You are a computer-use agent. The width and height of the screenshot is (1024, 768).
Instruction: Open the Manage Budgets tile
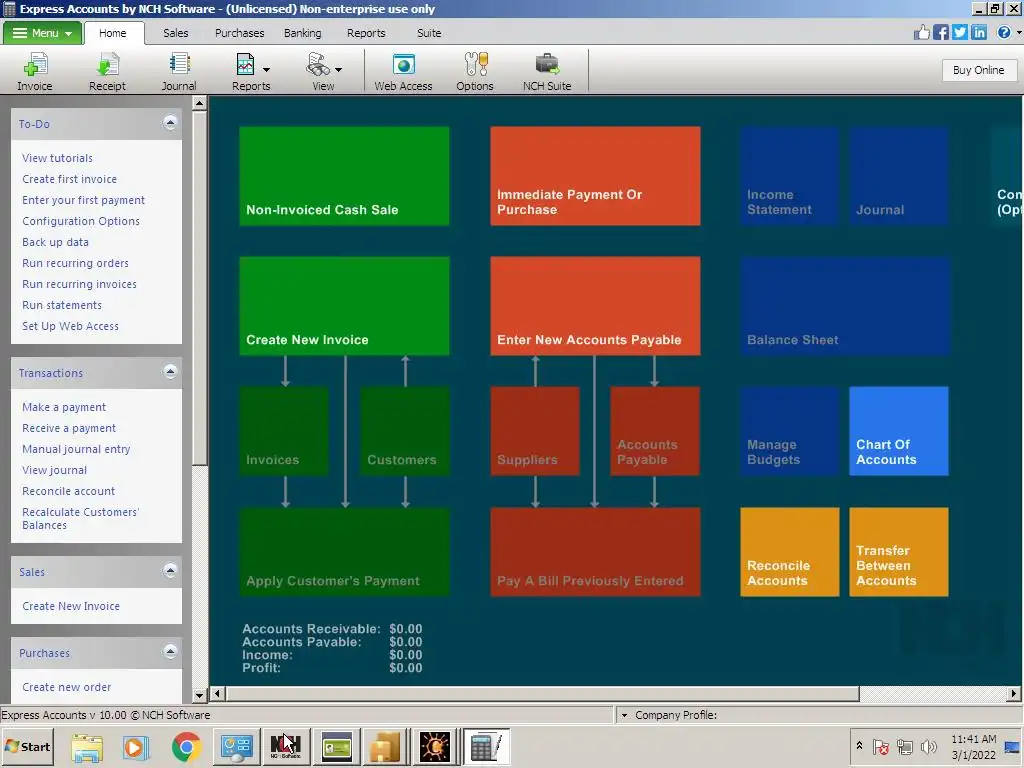tap(790, 431)
